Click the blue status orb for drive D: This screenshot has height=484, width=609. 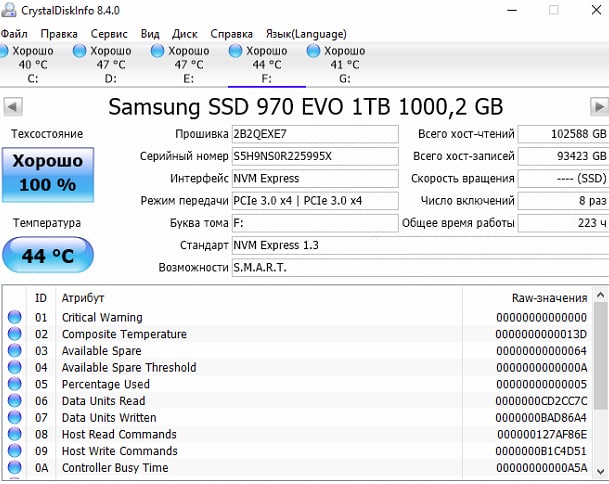pyautogui.click(x=79, y=50)
